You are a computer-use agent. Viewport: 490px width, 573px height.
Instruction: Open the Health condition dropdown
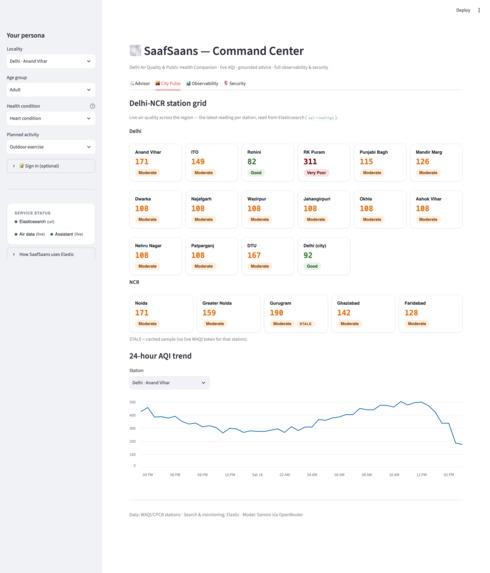click(51, 118)
